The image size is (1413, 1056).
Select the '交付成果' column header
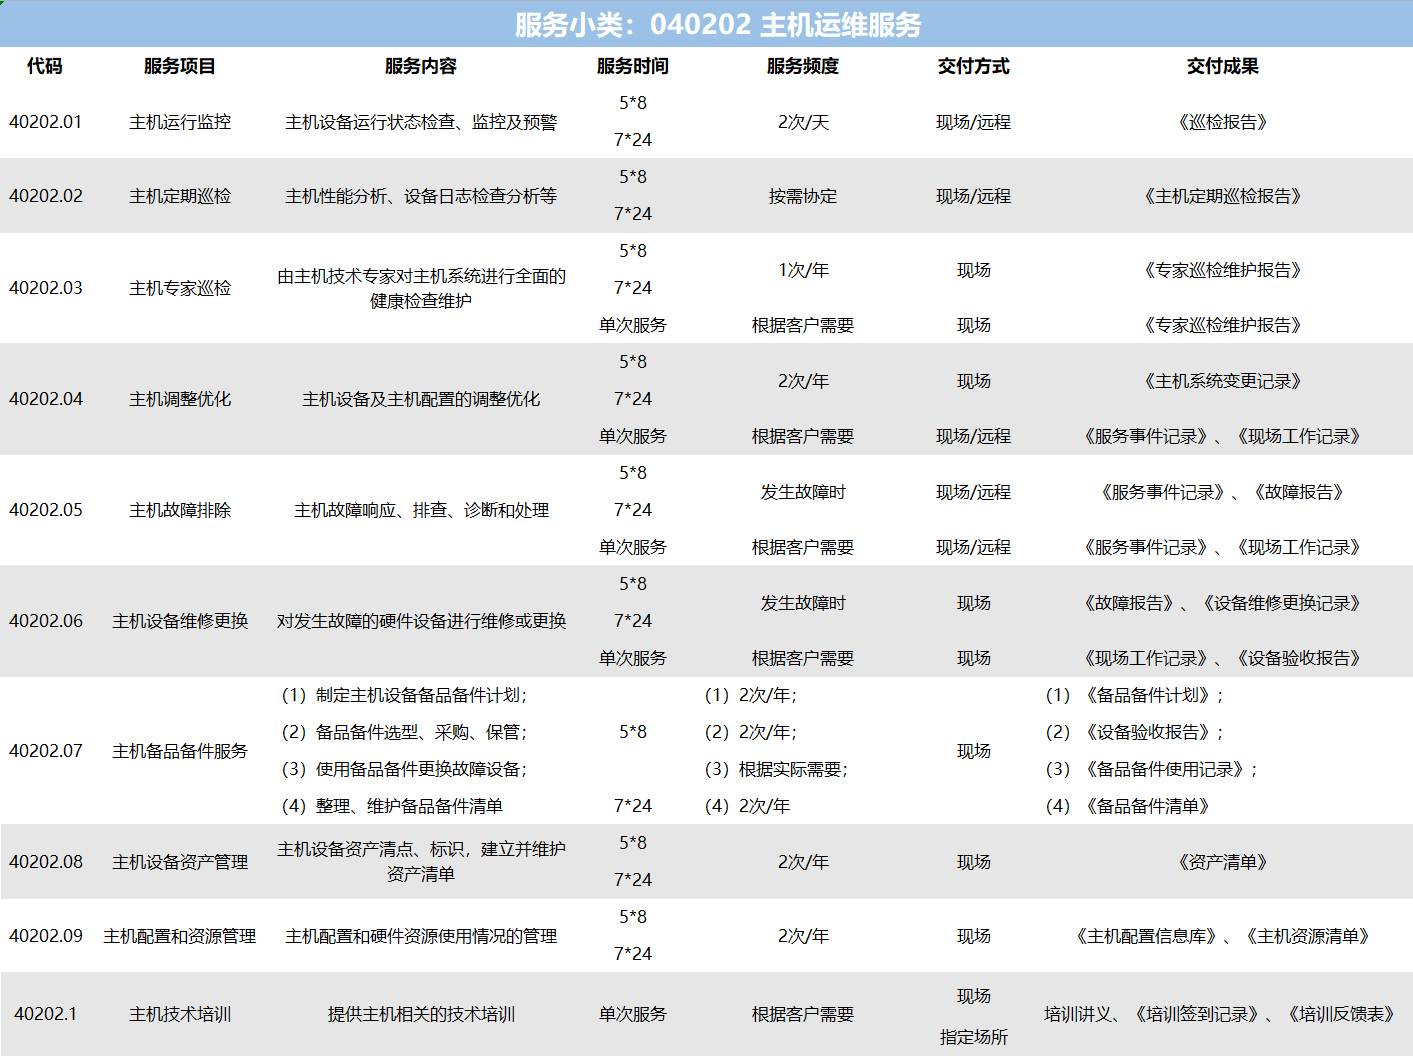1222,66
